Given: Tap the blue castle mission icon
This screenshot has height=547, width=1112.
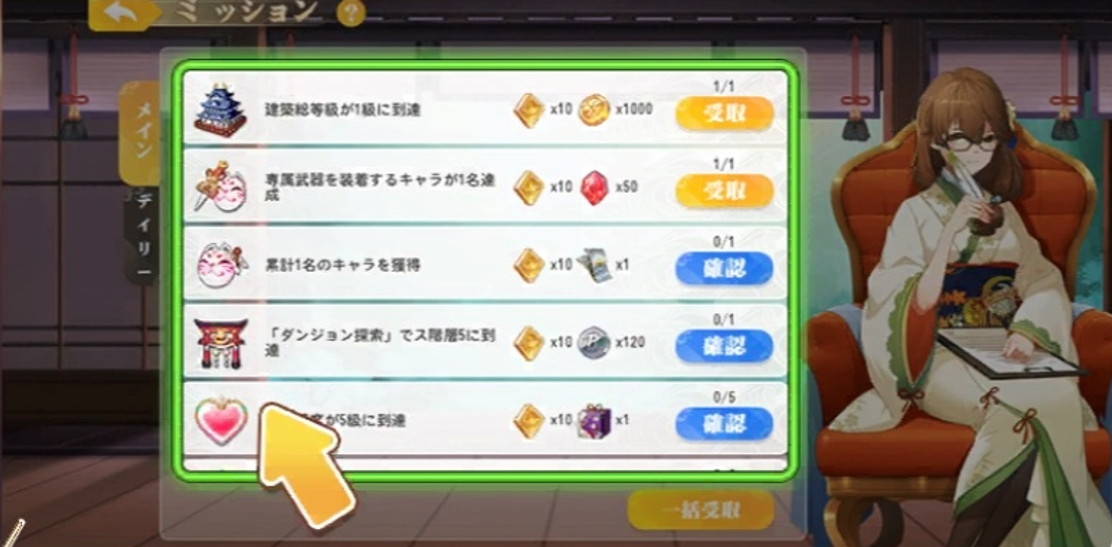Looking at the screenshot, I should coord(221,110).
